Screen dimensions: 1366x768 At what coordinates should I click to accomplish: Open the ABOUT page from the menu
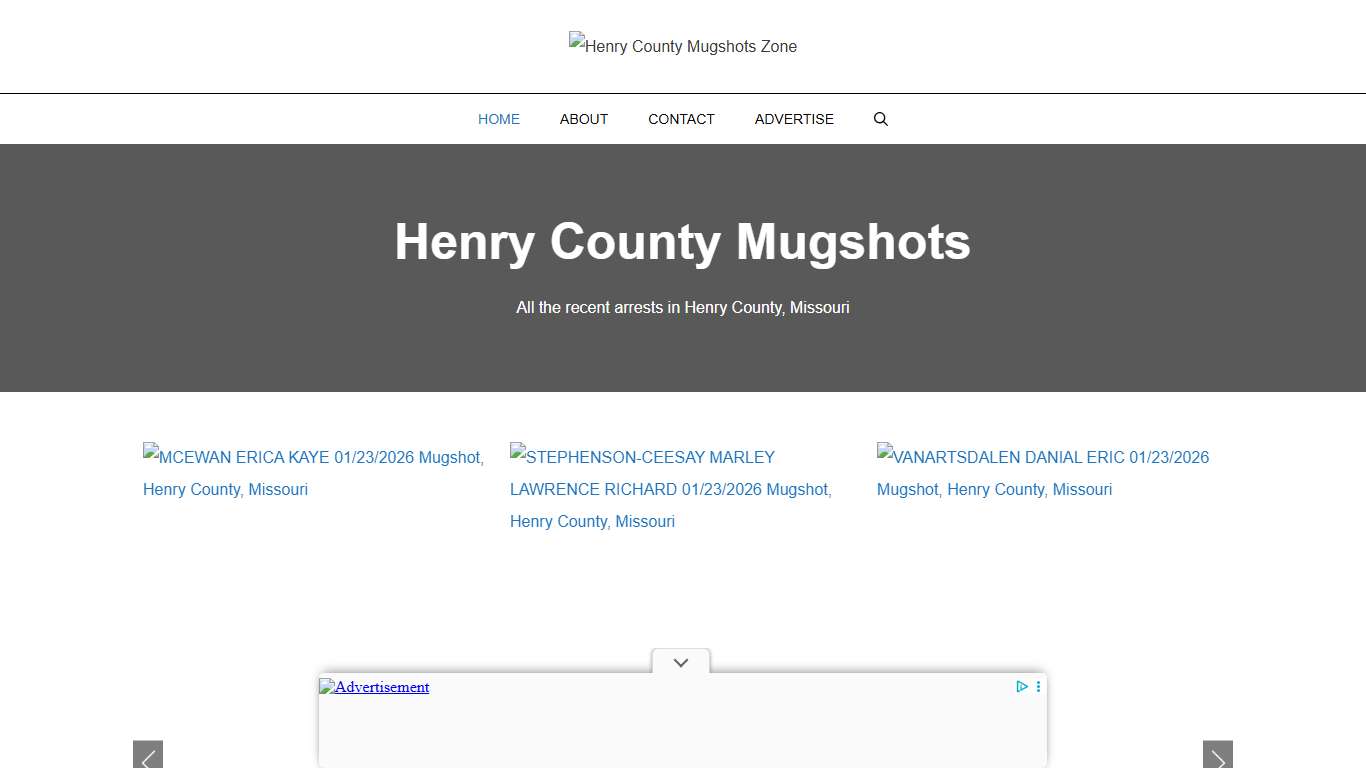(583, 119)
